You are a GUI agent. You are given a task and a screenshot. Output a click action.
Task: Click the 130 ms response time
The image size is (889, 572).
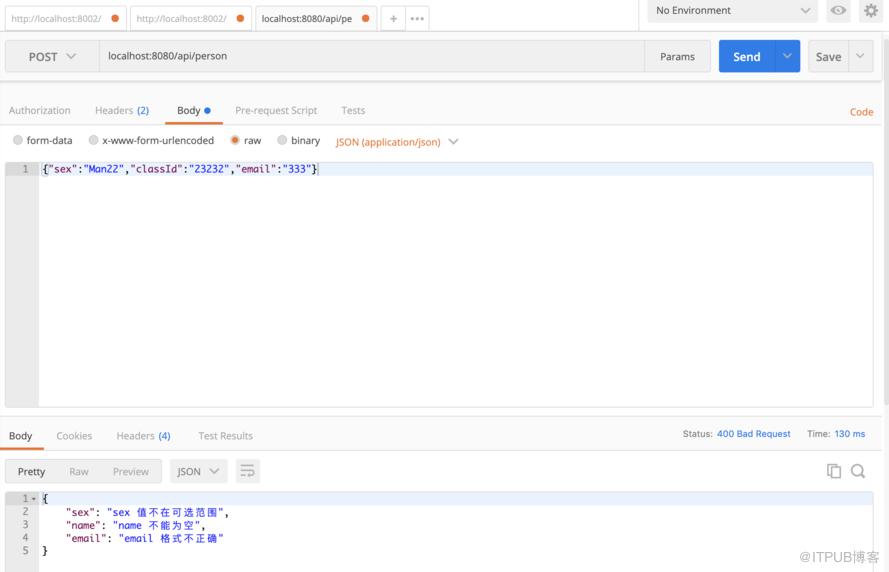click(x=849, y=434)
